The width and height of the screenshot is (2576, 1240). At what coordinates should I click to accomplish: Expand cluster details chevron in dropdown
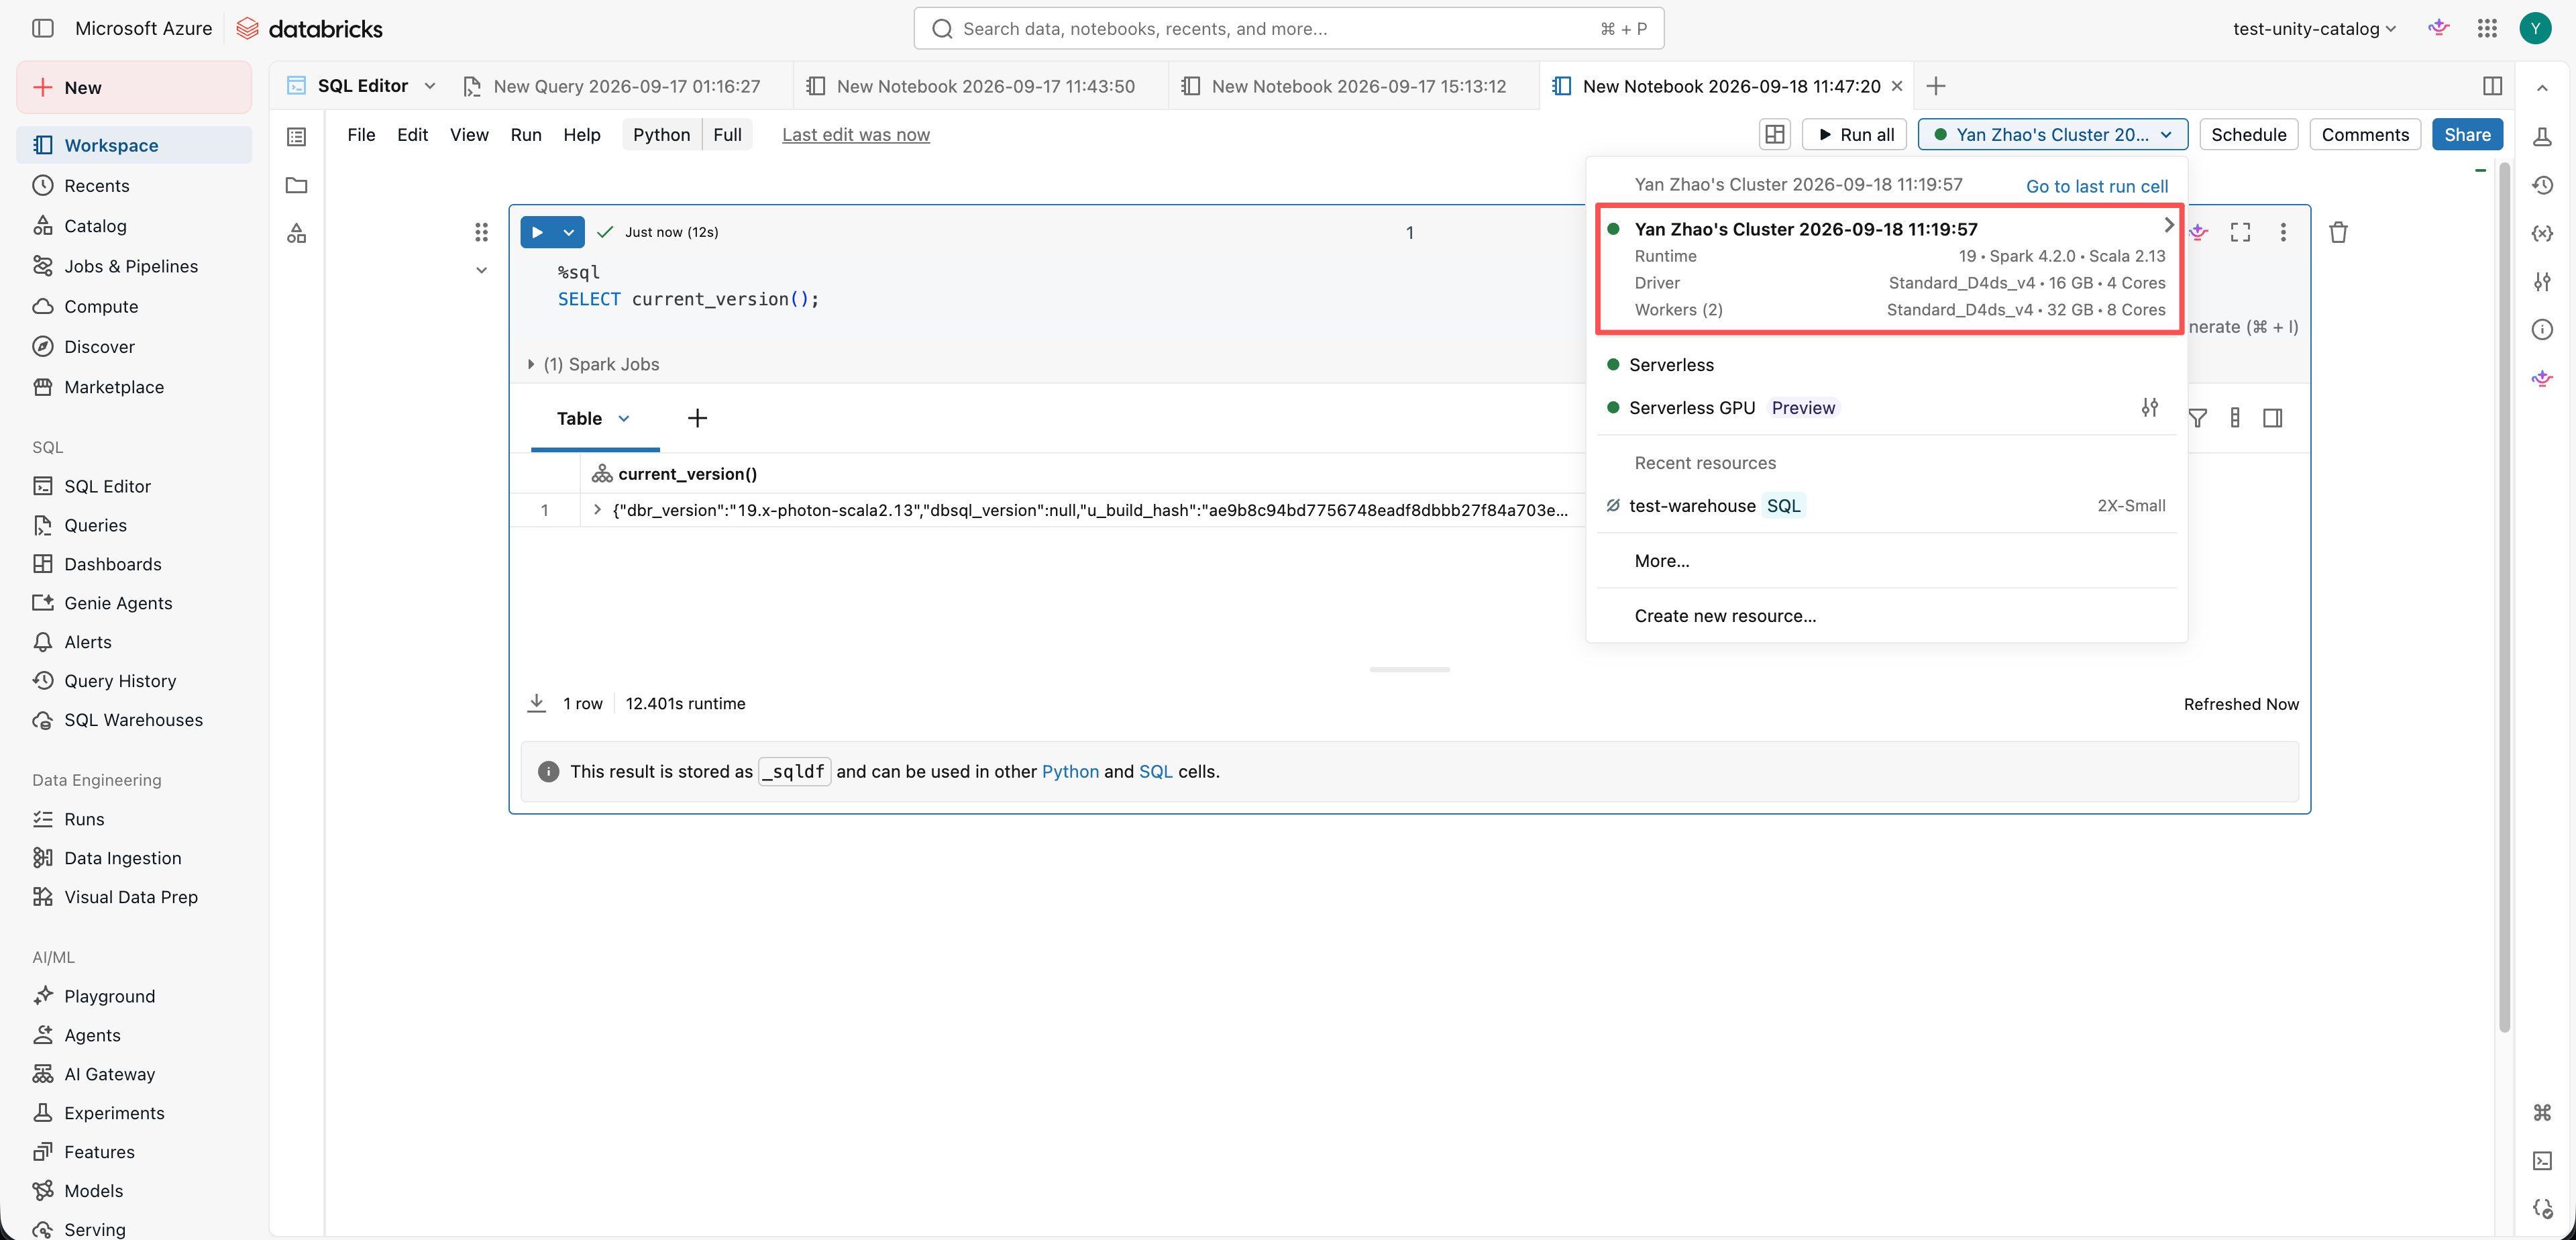(2168, 225)
